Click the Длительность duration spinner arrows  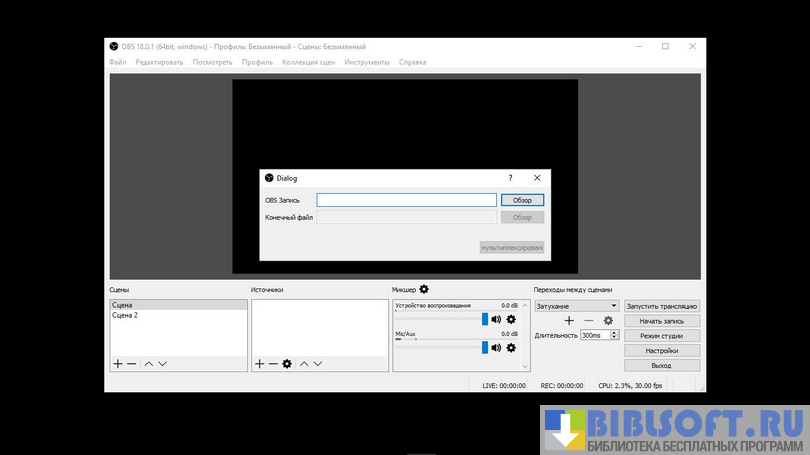pyautogui.click(x=614, y=335)
